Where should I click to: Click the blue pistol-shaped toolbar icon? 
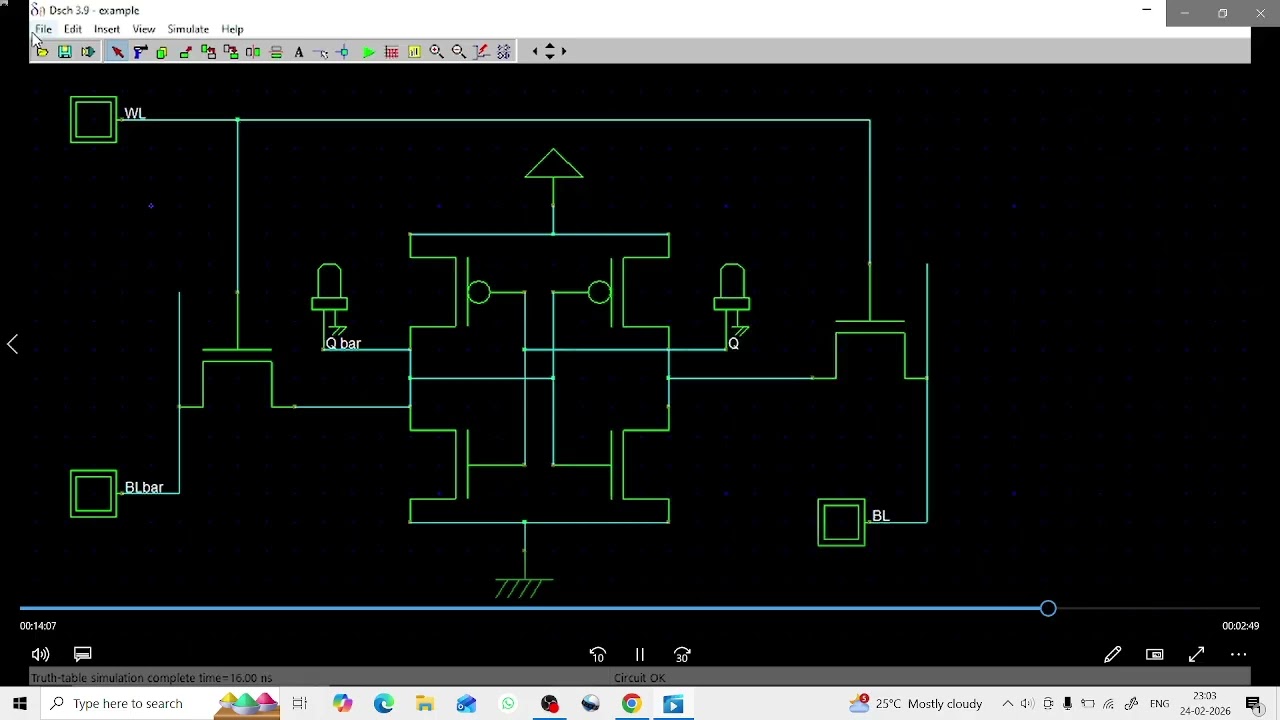(x=140, y=51)
